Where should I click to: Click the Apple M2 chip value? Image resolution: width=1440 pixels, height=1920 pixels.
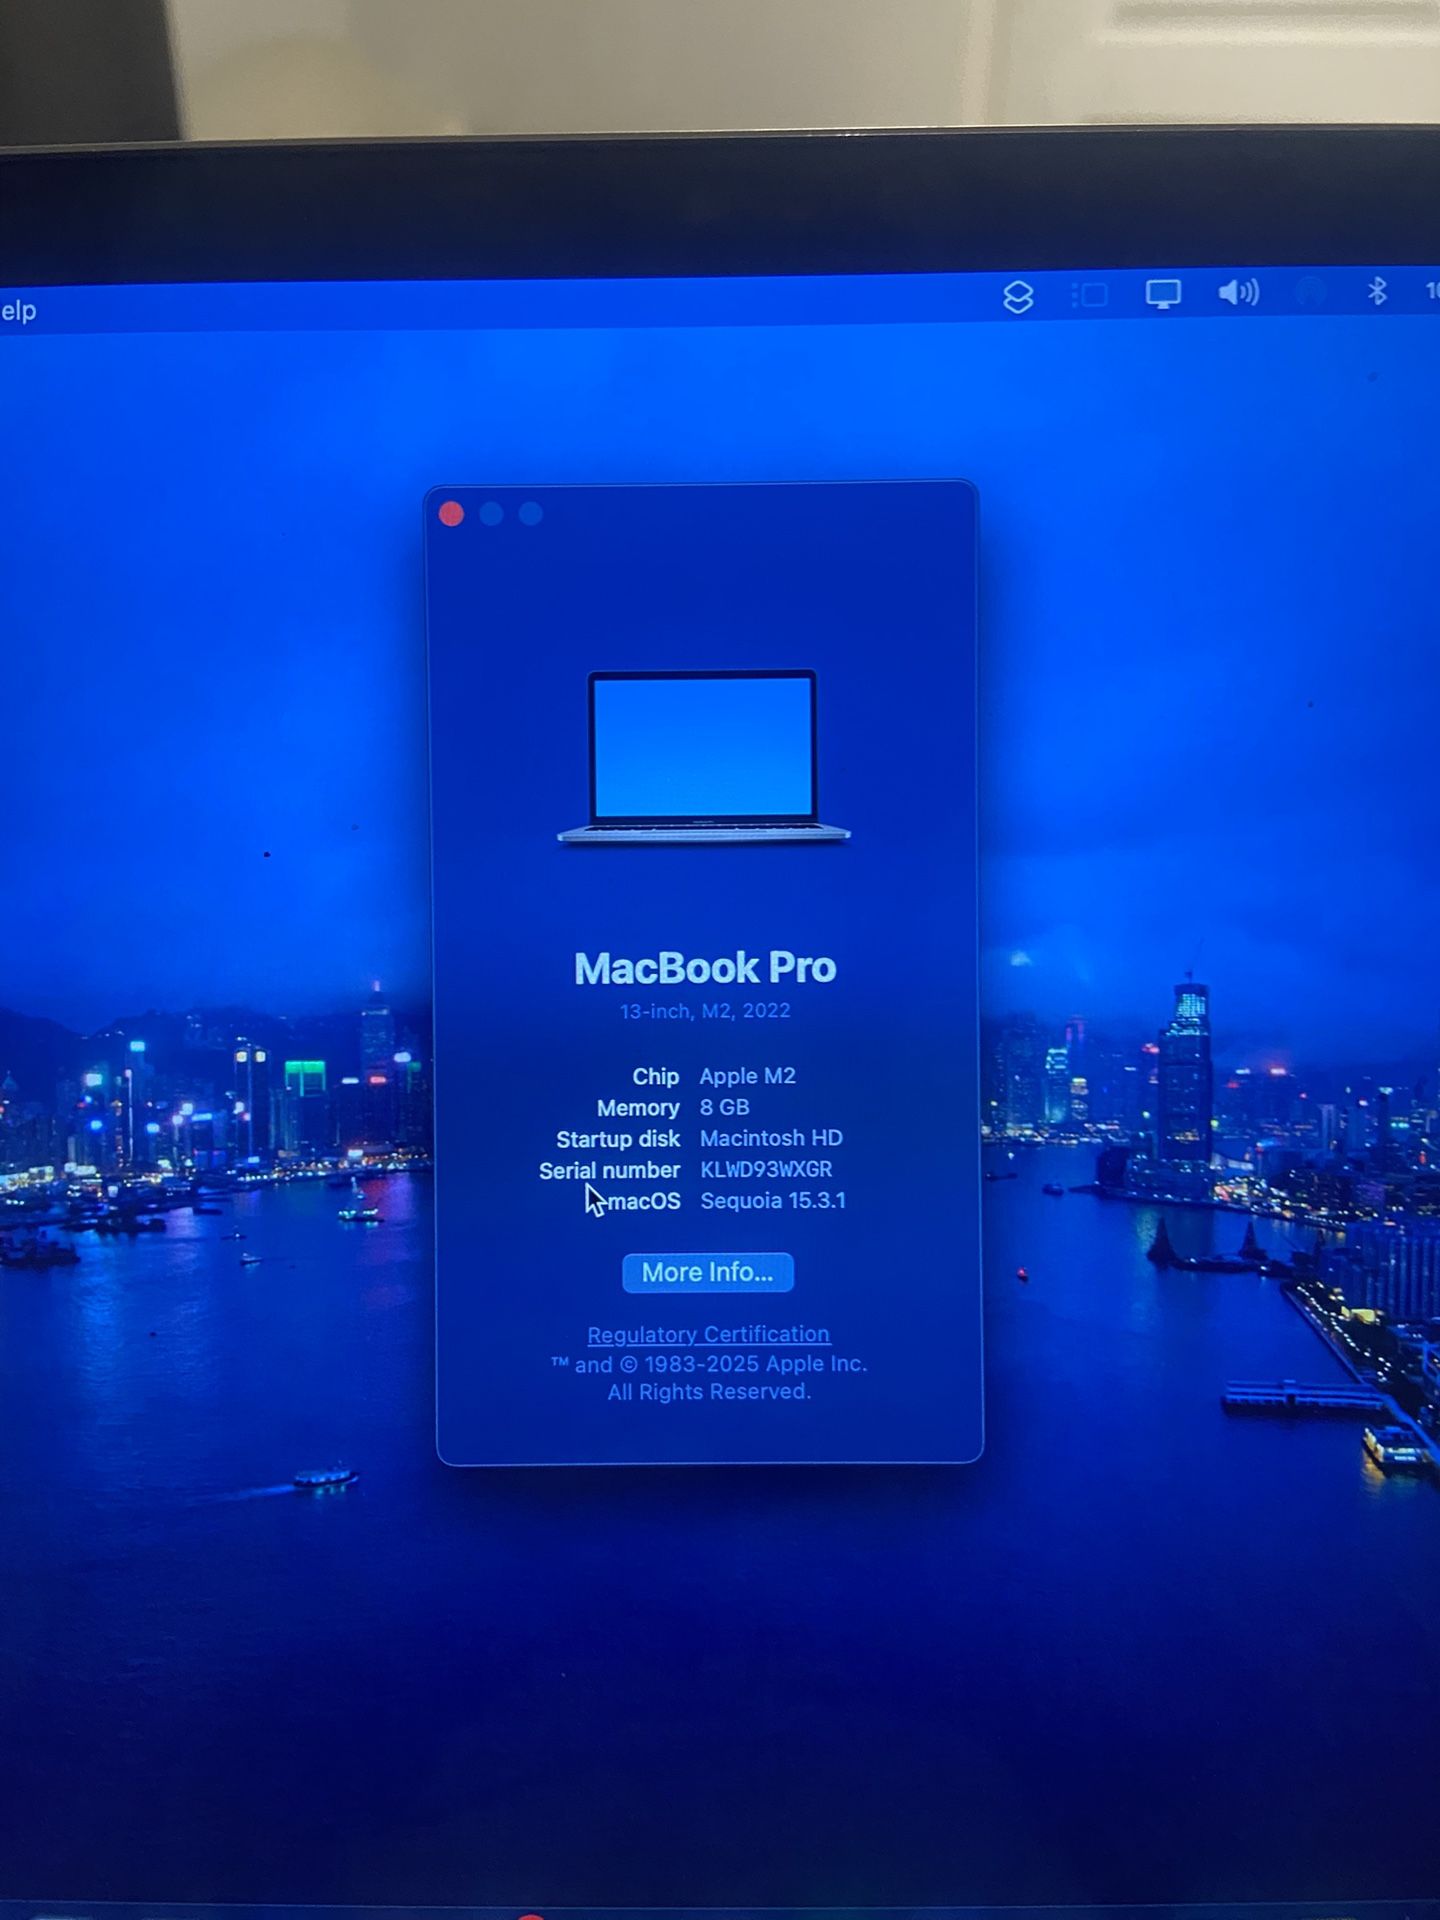click(x=747, y=1076)
